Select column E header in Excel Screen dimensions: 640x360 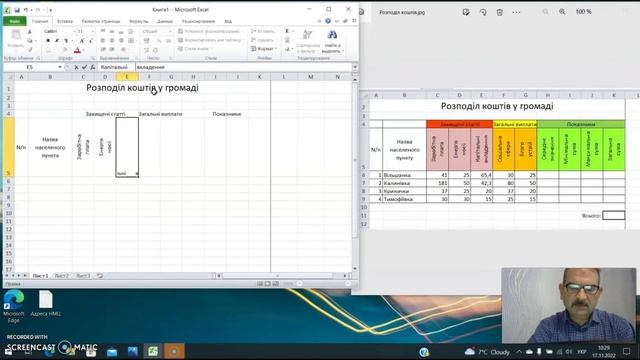coord(127,77)
